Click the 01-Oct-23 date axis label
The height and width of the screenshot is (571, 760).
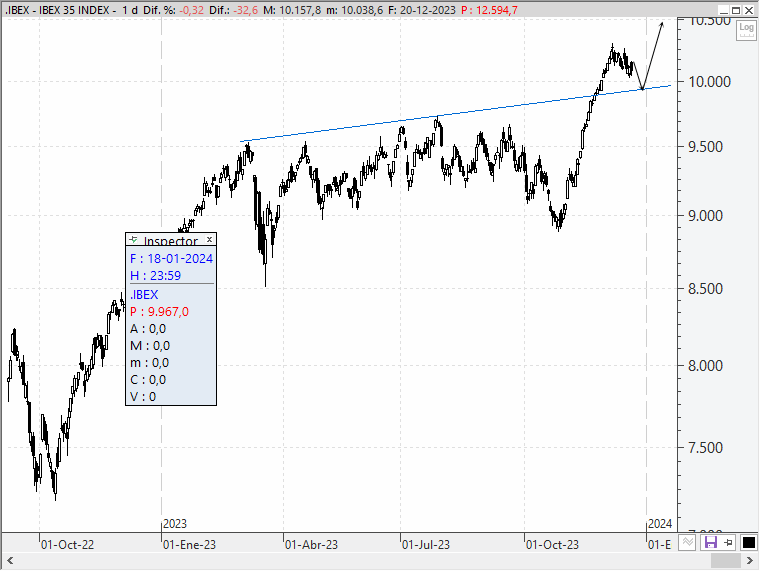click(552, 545)
